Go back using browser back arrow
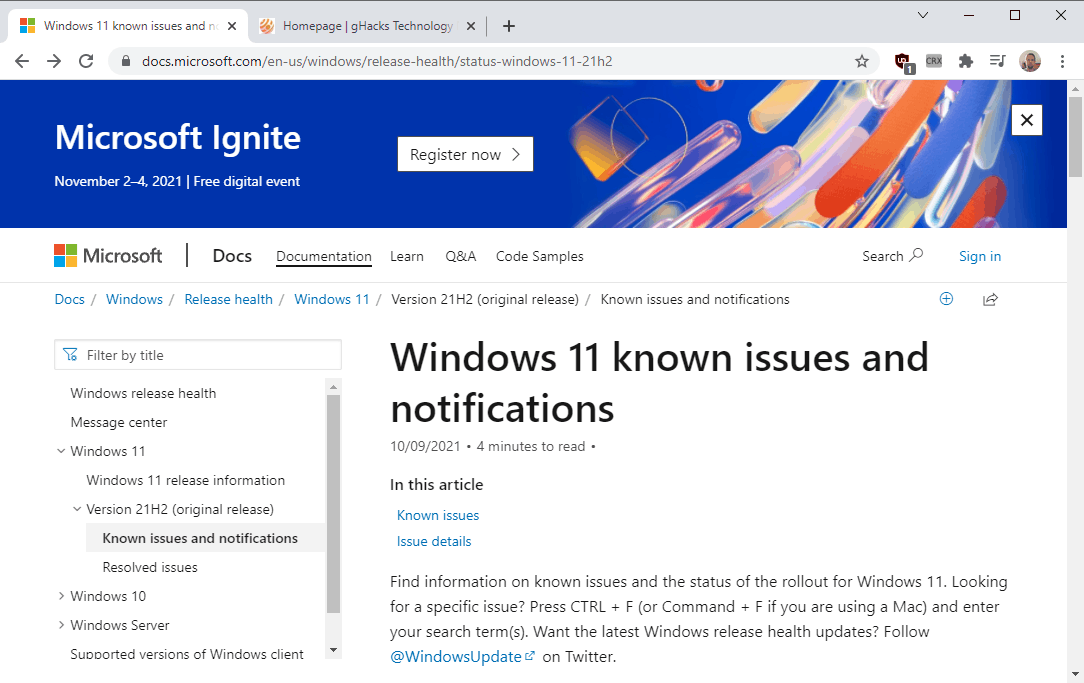This screenshot has width=1084, height=683. click(22, 61)
